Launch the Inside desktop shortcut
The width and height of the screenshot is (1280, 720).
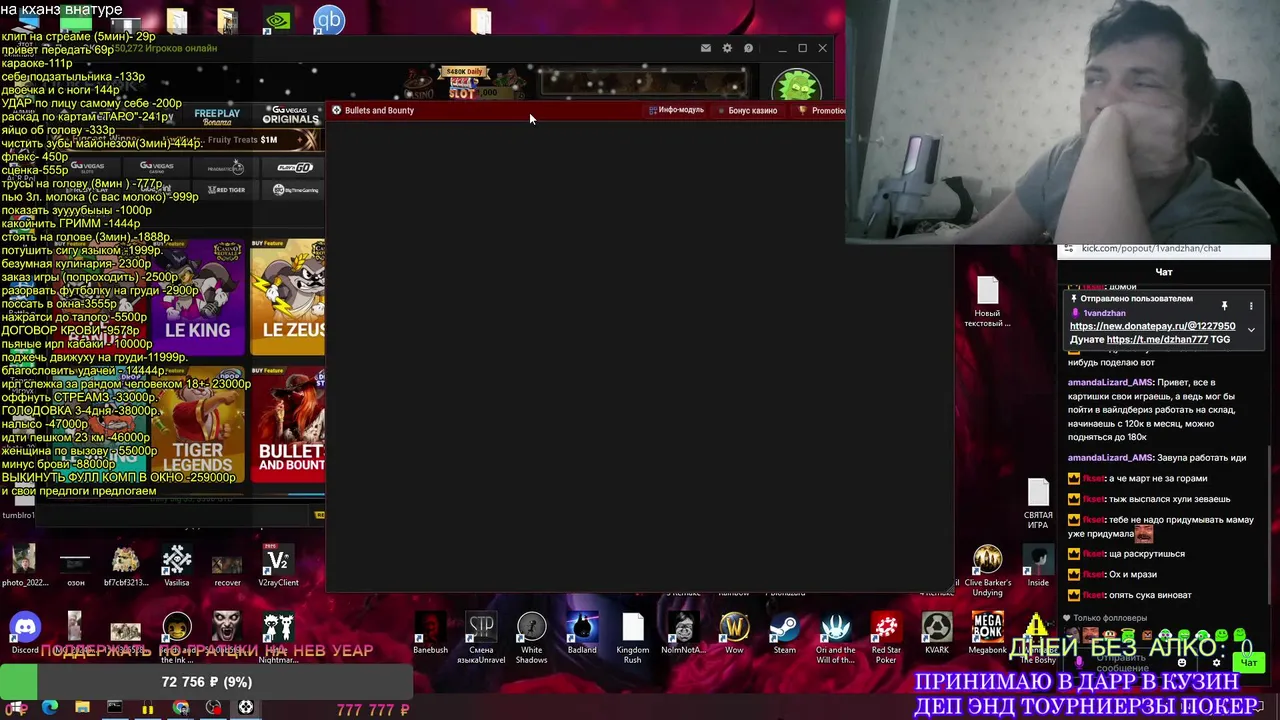[1038, 566]
